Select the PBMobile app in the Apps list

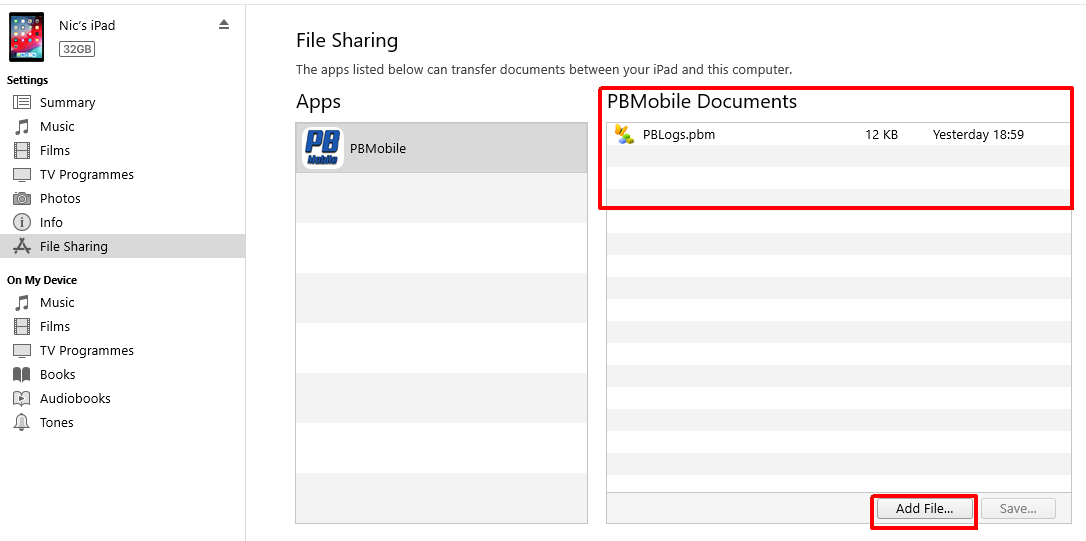pyautogui.click(x=440, y=148)
